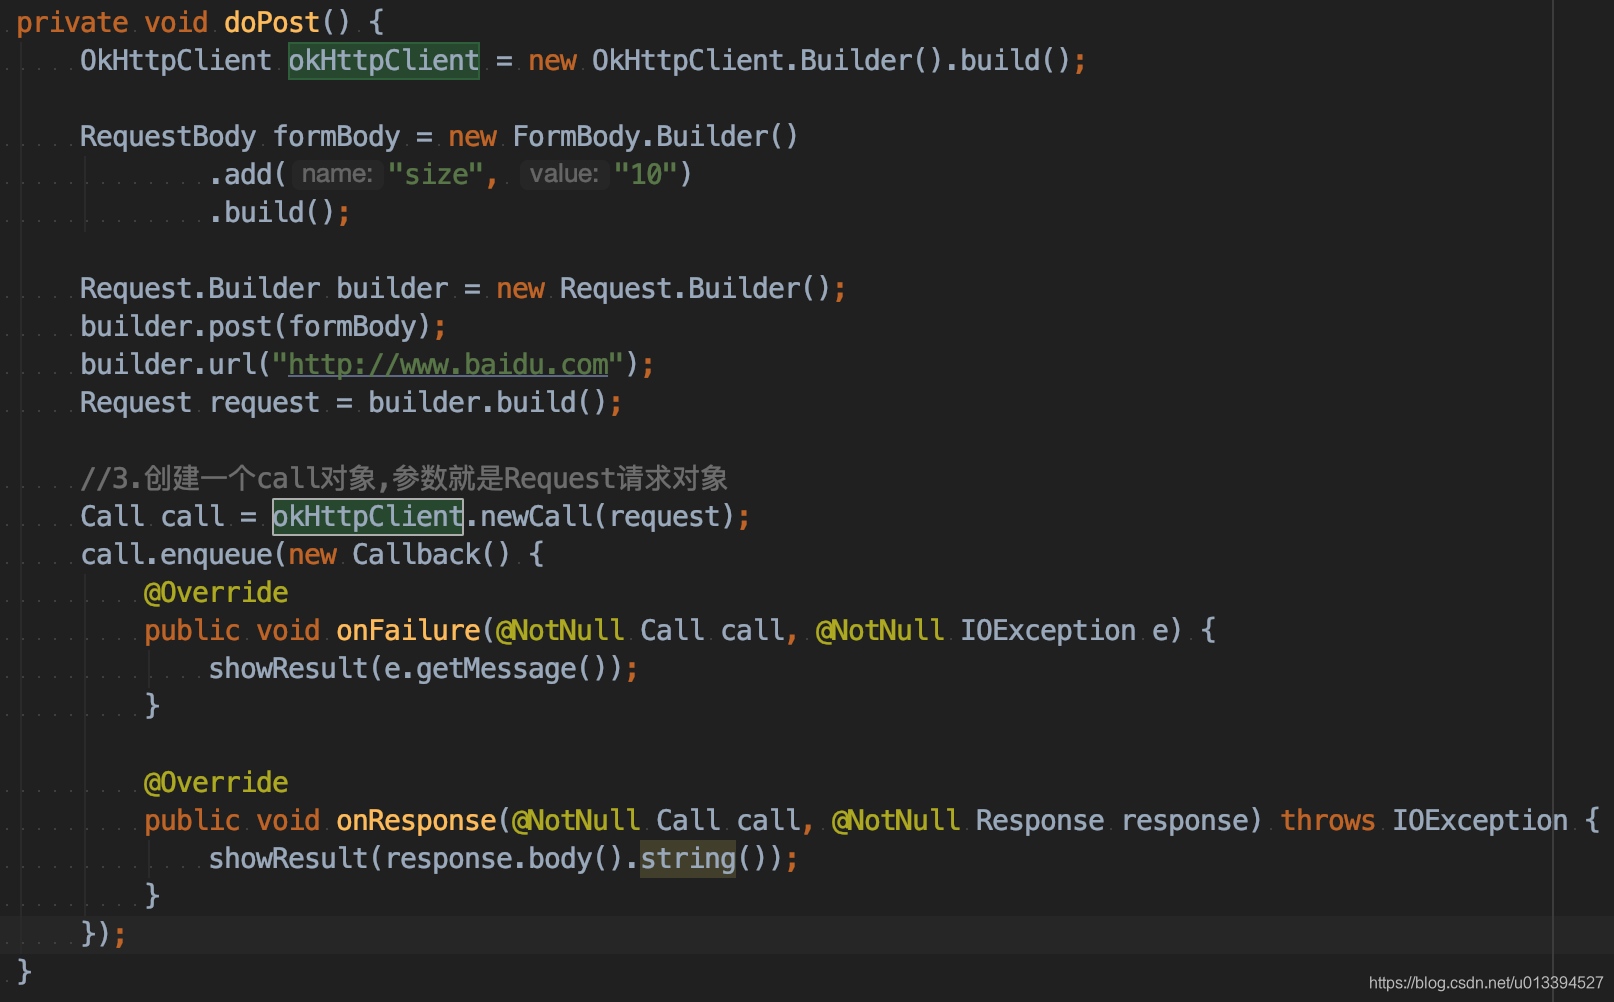Click the value: parameter hint

click(564, 174)
